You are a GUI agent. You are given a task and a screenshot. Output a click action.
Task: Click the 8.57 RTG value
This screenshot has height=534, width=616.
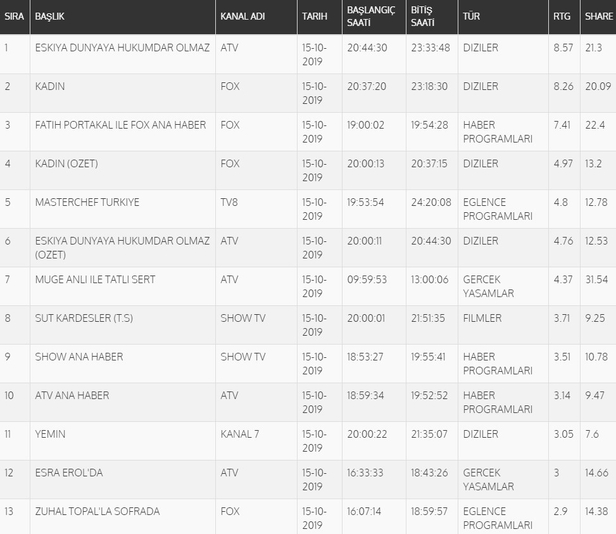563,47
